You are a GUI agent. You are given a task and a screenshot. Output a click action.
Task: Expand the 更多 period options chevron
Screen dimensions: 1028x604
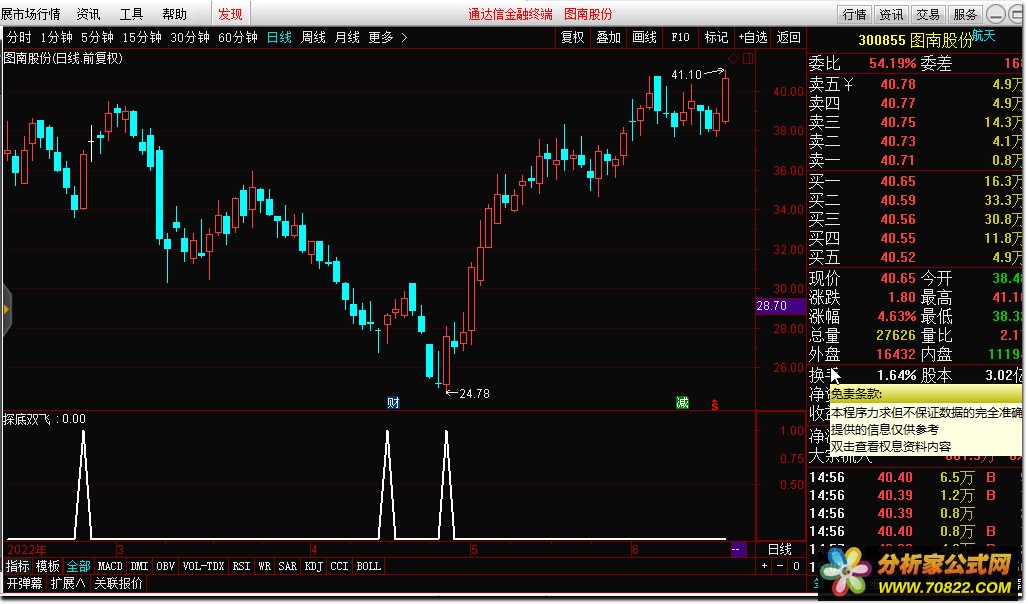[x=404, y=38]
